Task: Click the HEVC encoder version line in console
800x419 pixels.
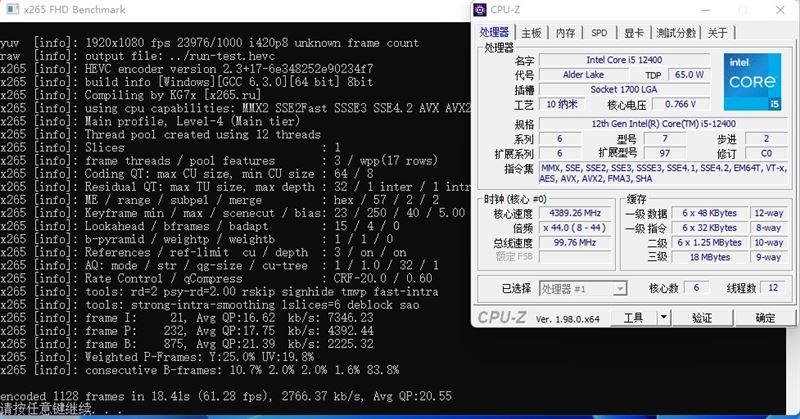Action: pyautogui.click(x=187, y=69)
